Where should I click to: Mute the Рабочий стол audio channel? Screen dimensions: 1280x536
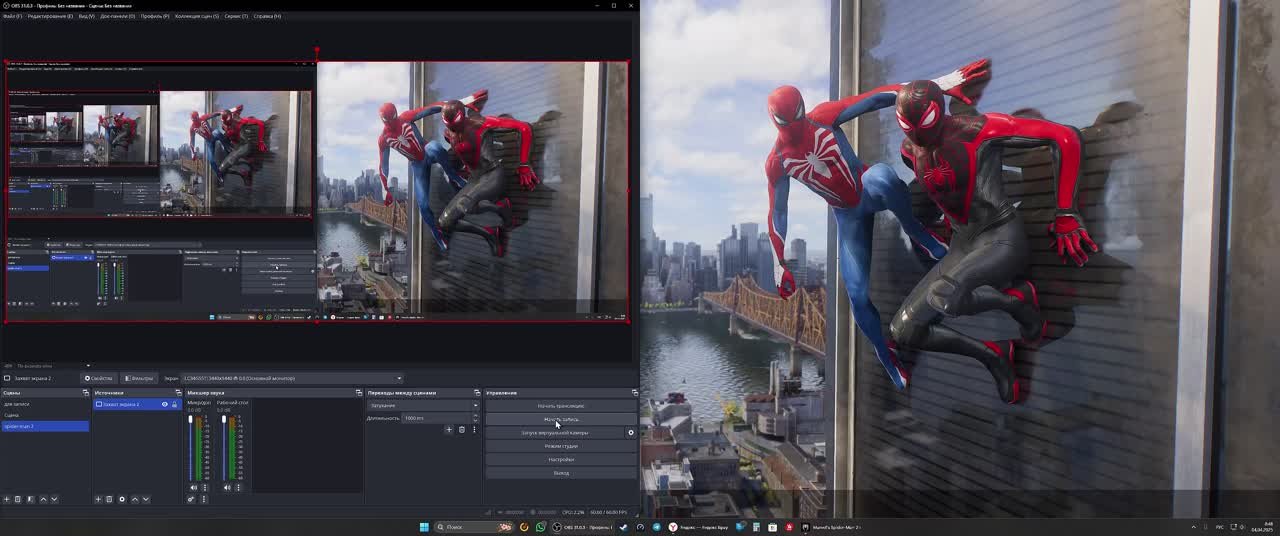(x=227, y=487)
